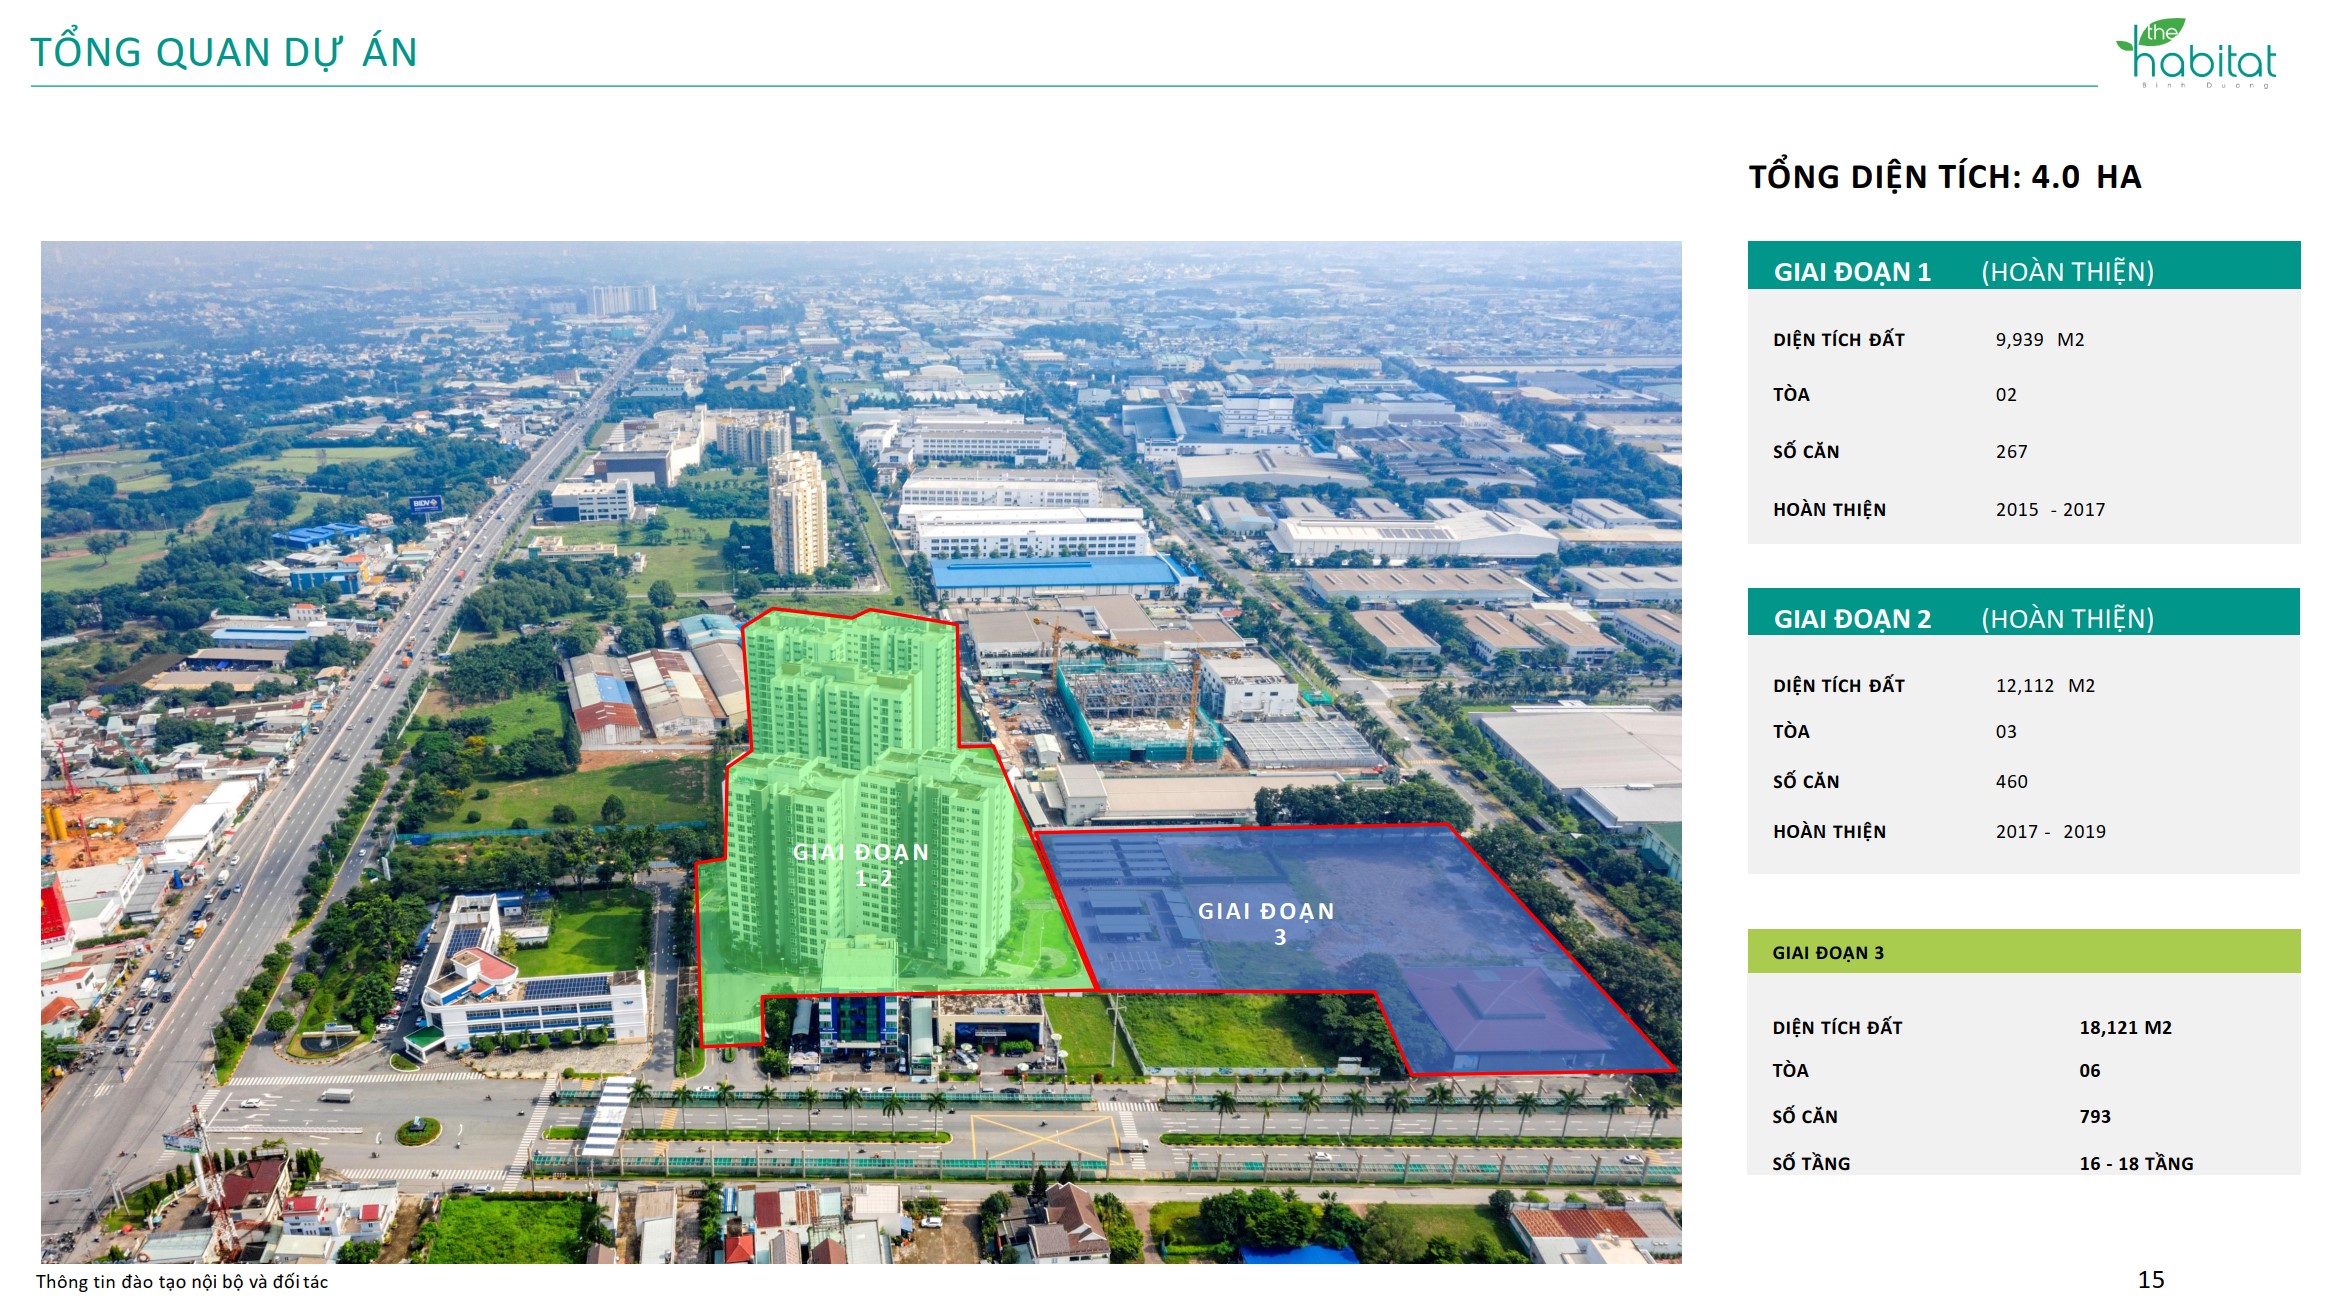
Task: Click the 'Thông tin đào tạo nội bộ' footer note
Action: (182, 1282)
